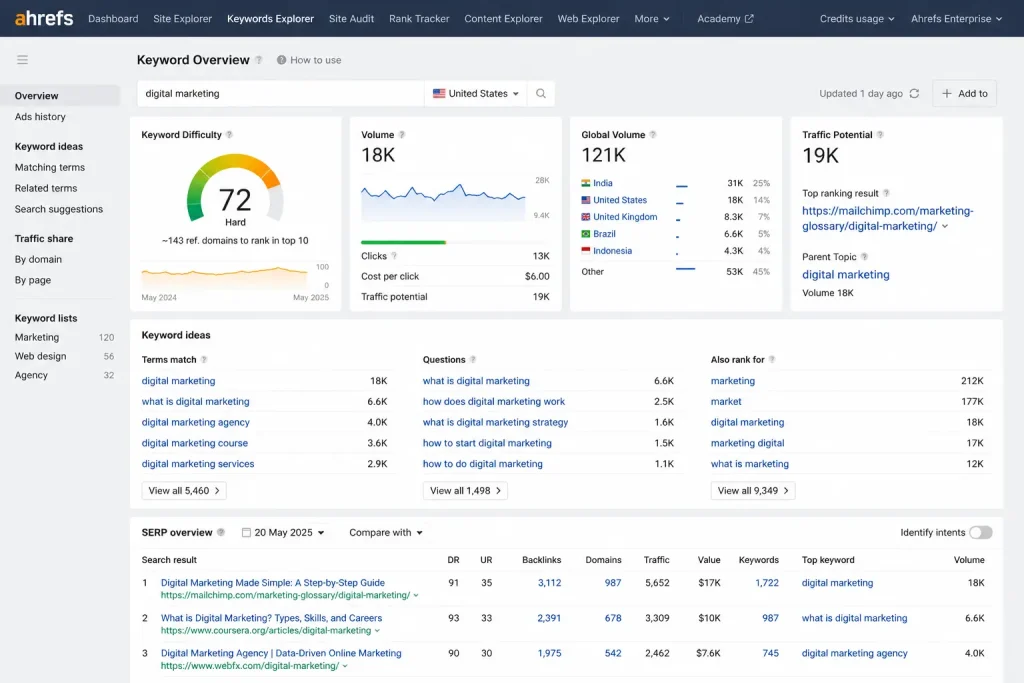Click the India flag icon
1024x683 pixels.
[x=586, y=183]
